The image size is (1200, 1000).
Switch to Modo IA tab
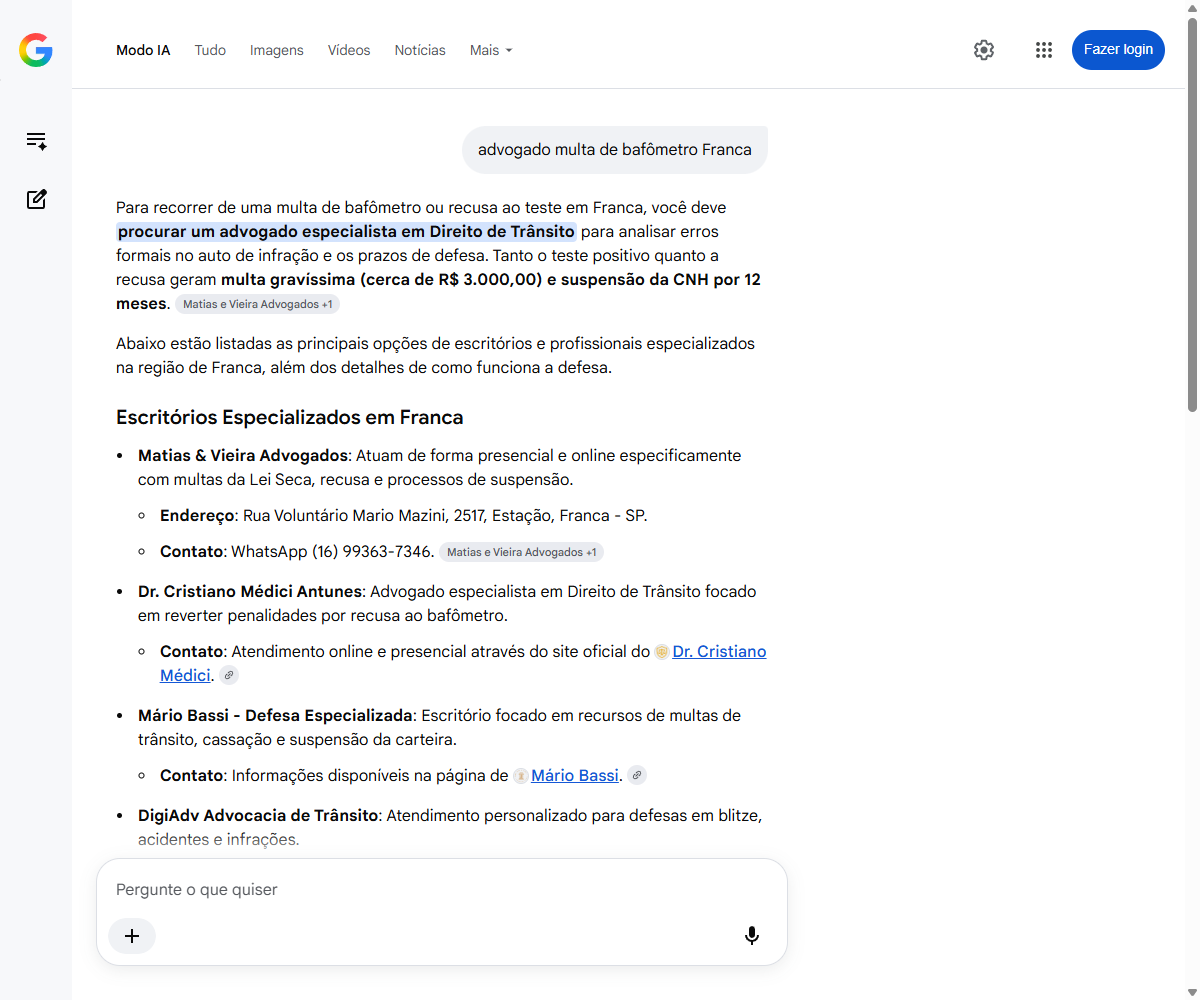click(143, 50)
